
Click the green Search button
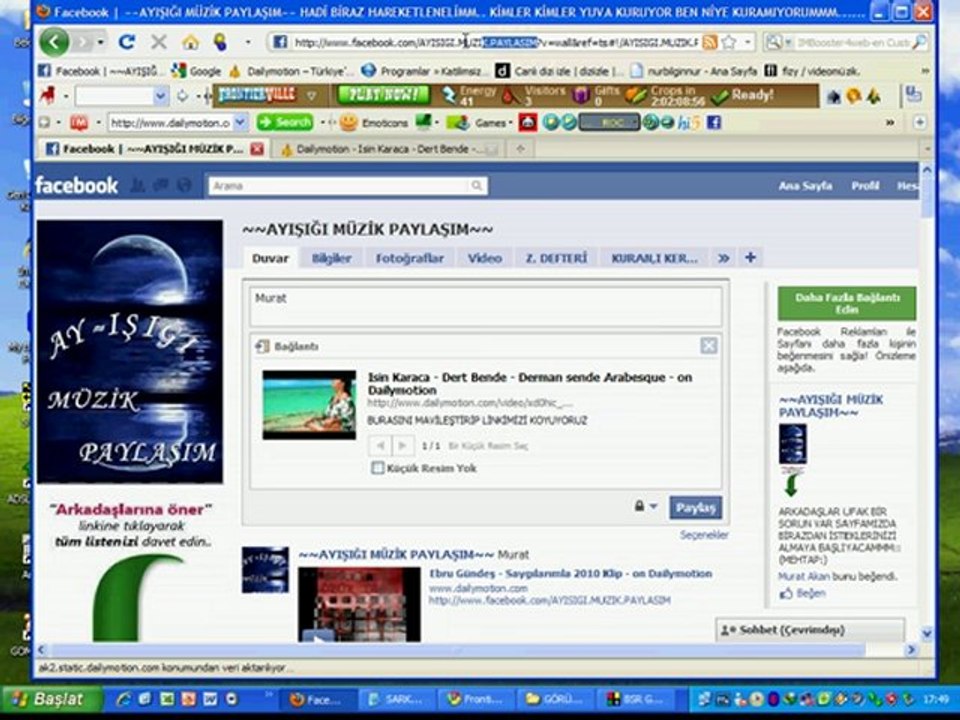click(x=285, y=122)
